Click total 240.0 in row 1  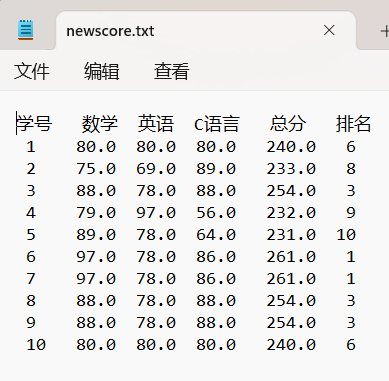[291, 147]
